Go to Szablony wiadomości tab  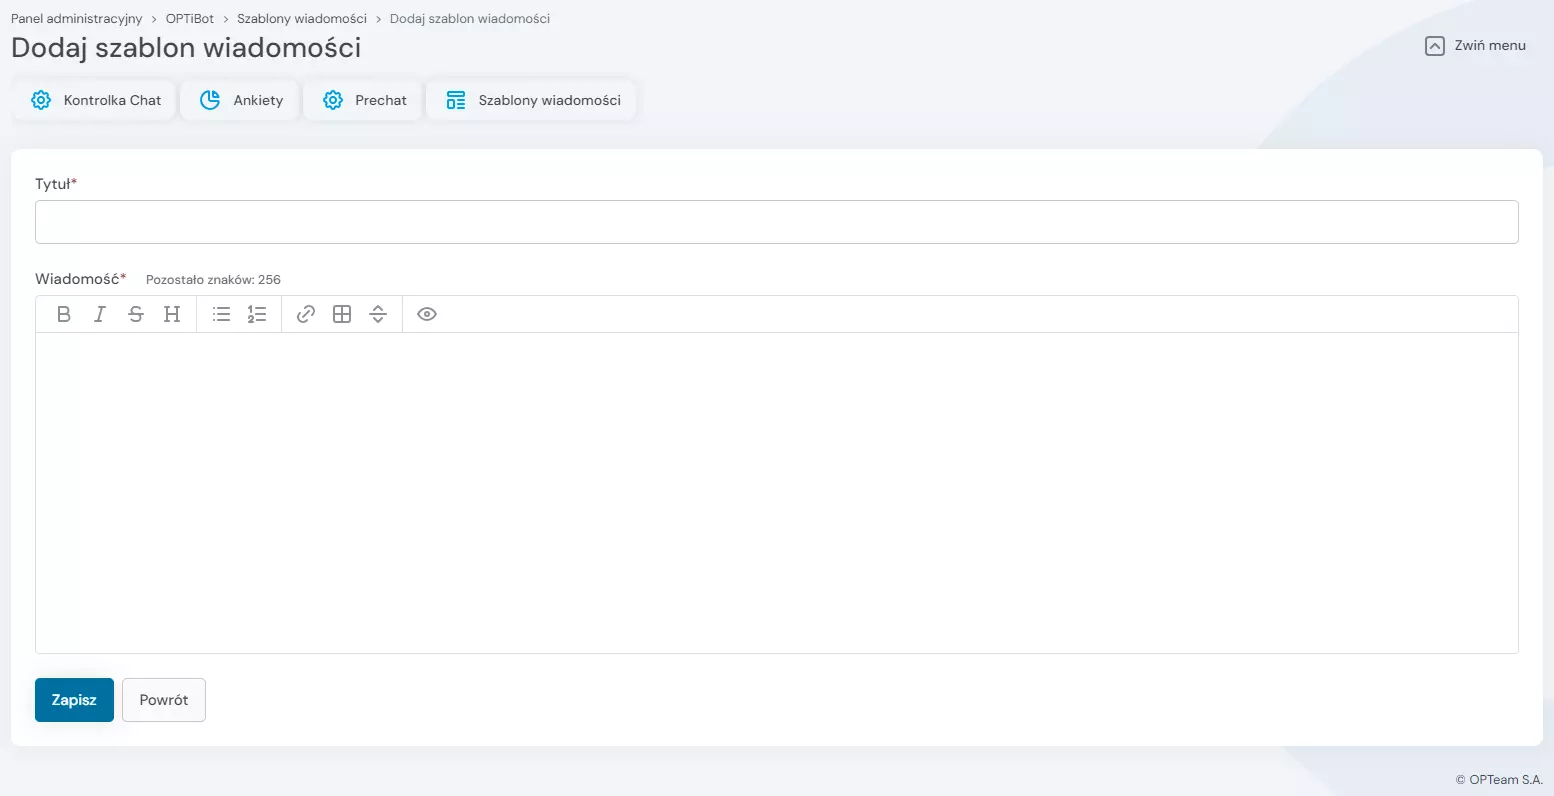click(533, 100)
